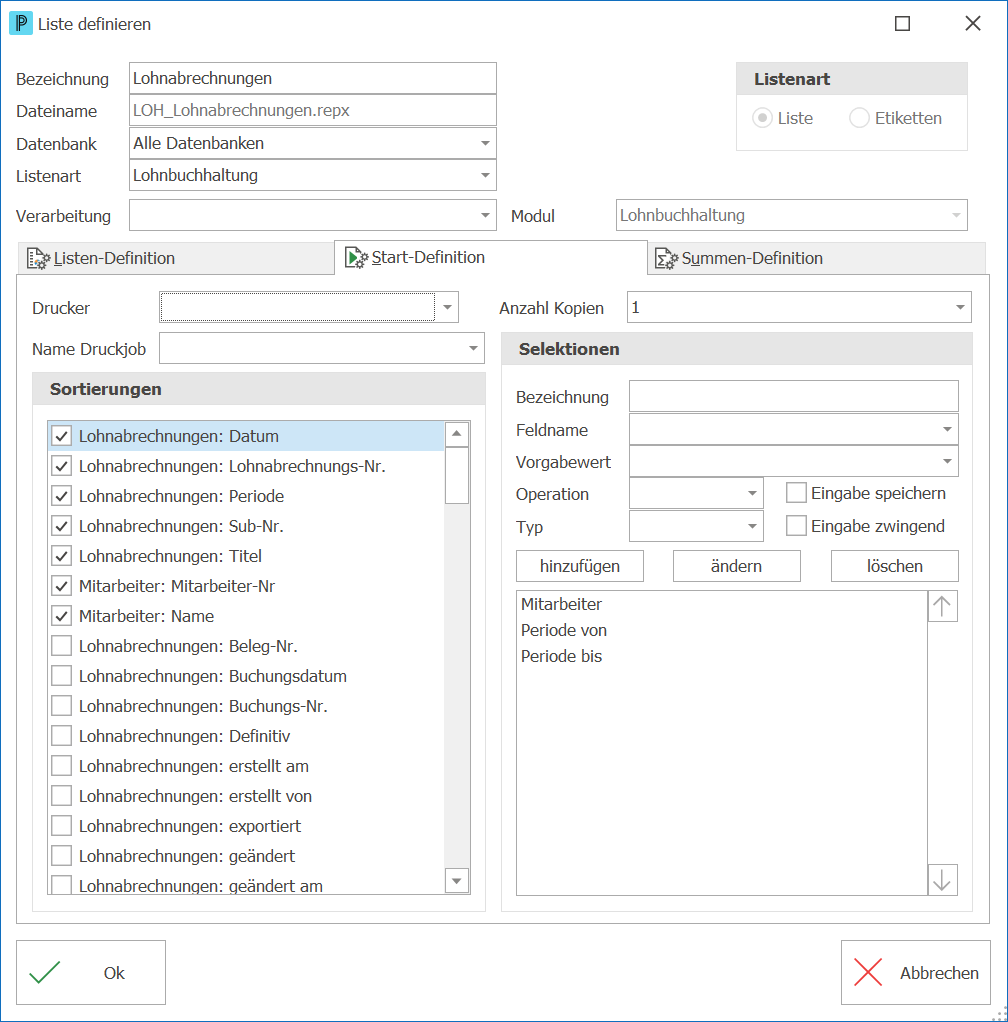
Task: Click the löschen button
Action: tap(895, 566)
